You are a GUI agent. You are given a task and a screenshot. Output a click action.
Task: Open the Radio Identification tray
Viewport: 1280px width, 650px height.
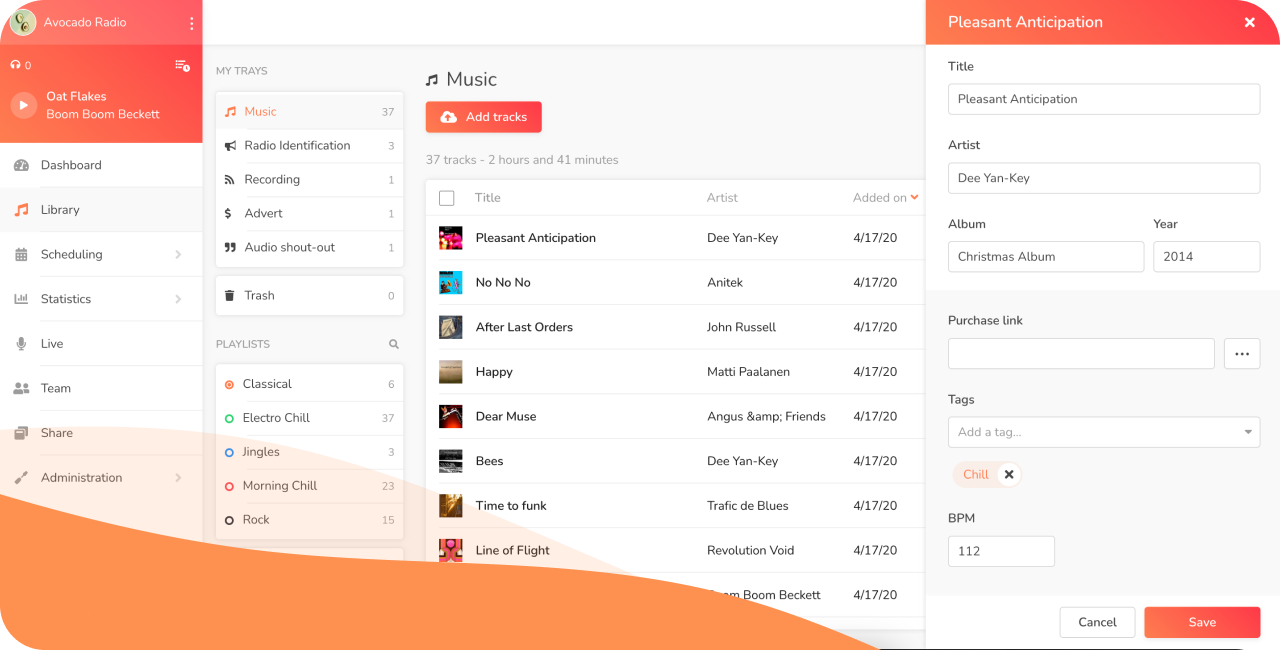point(297,145)
